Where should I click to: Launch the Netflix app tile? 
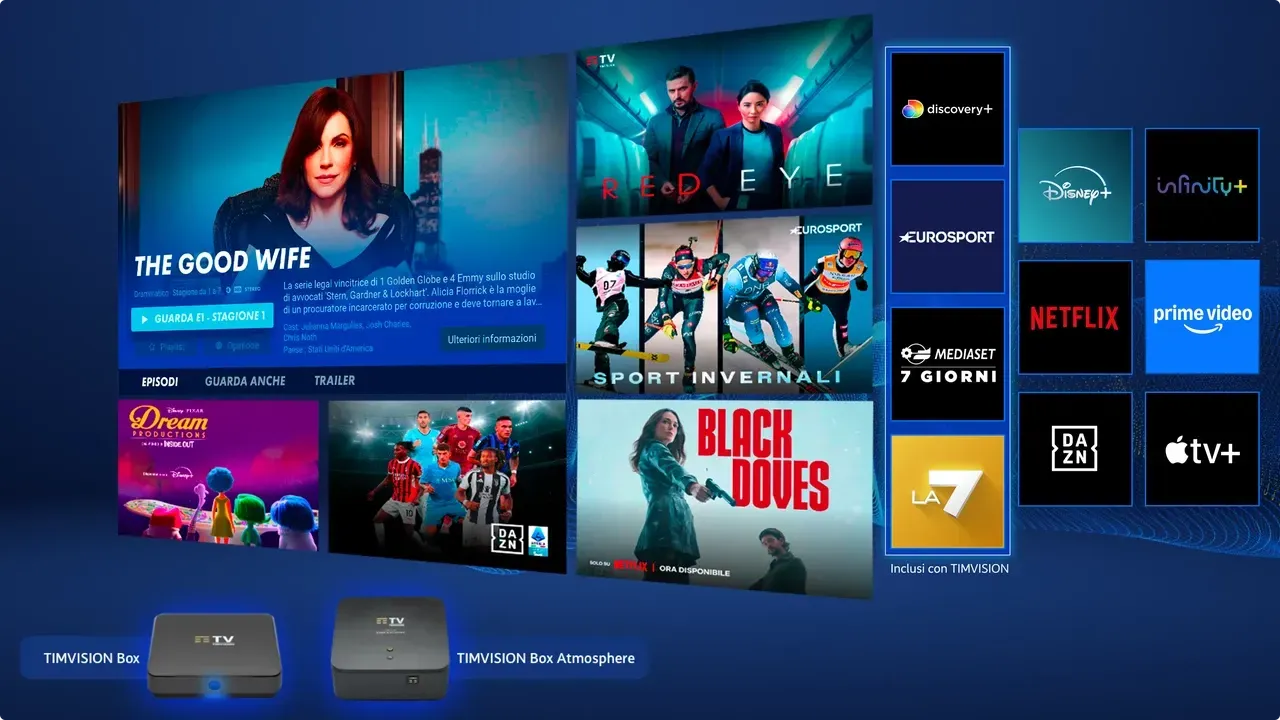1075,317
